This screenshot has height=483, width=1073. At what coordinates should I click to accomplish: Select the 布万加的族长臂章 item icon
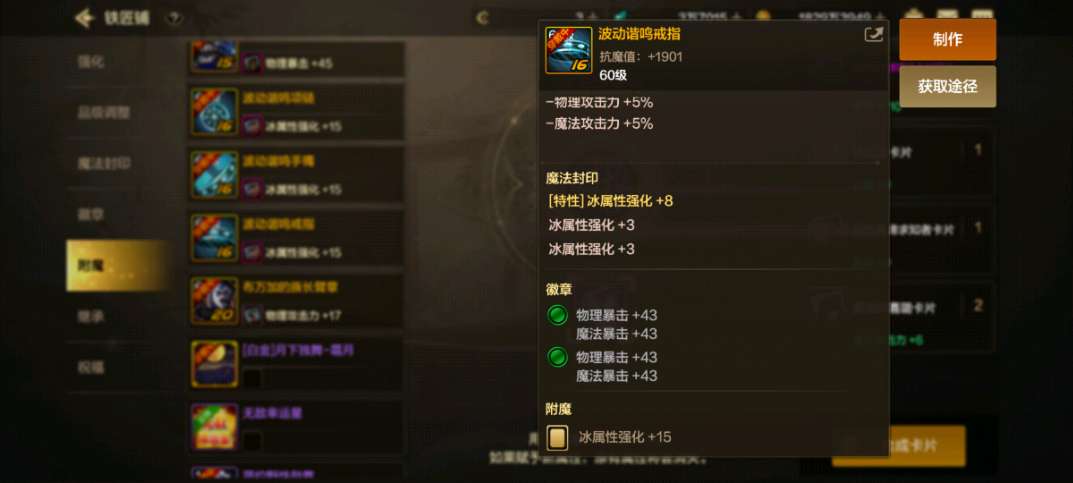coord(214,300)
